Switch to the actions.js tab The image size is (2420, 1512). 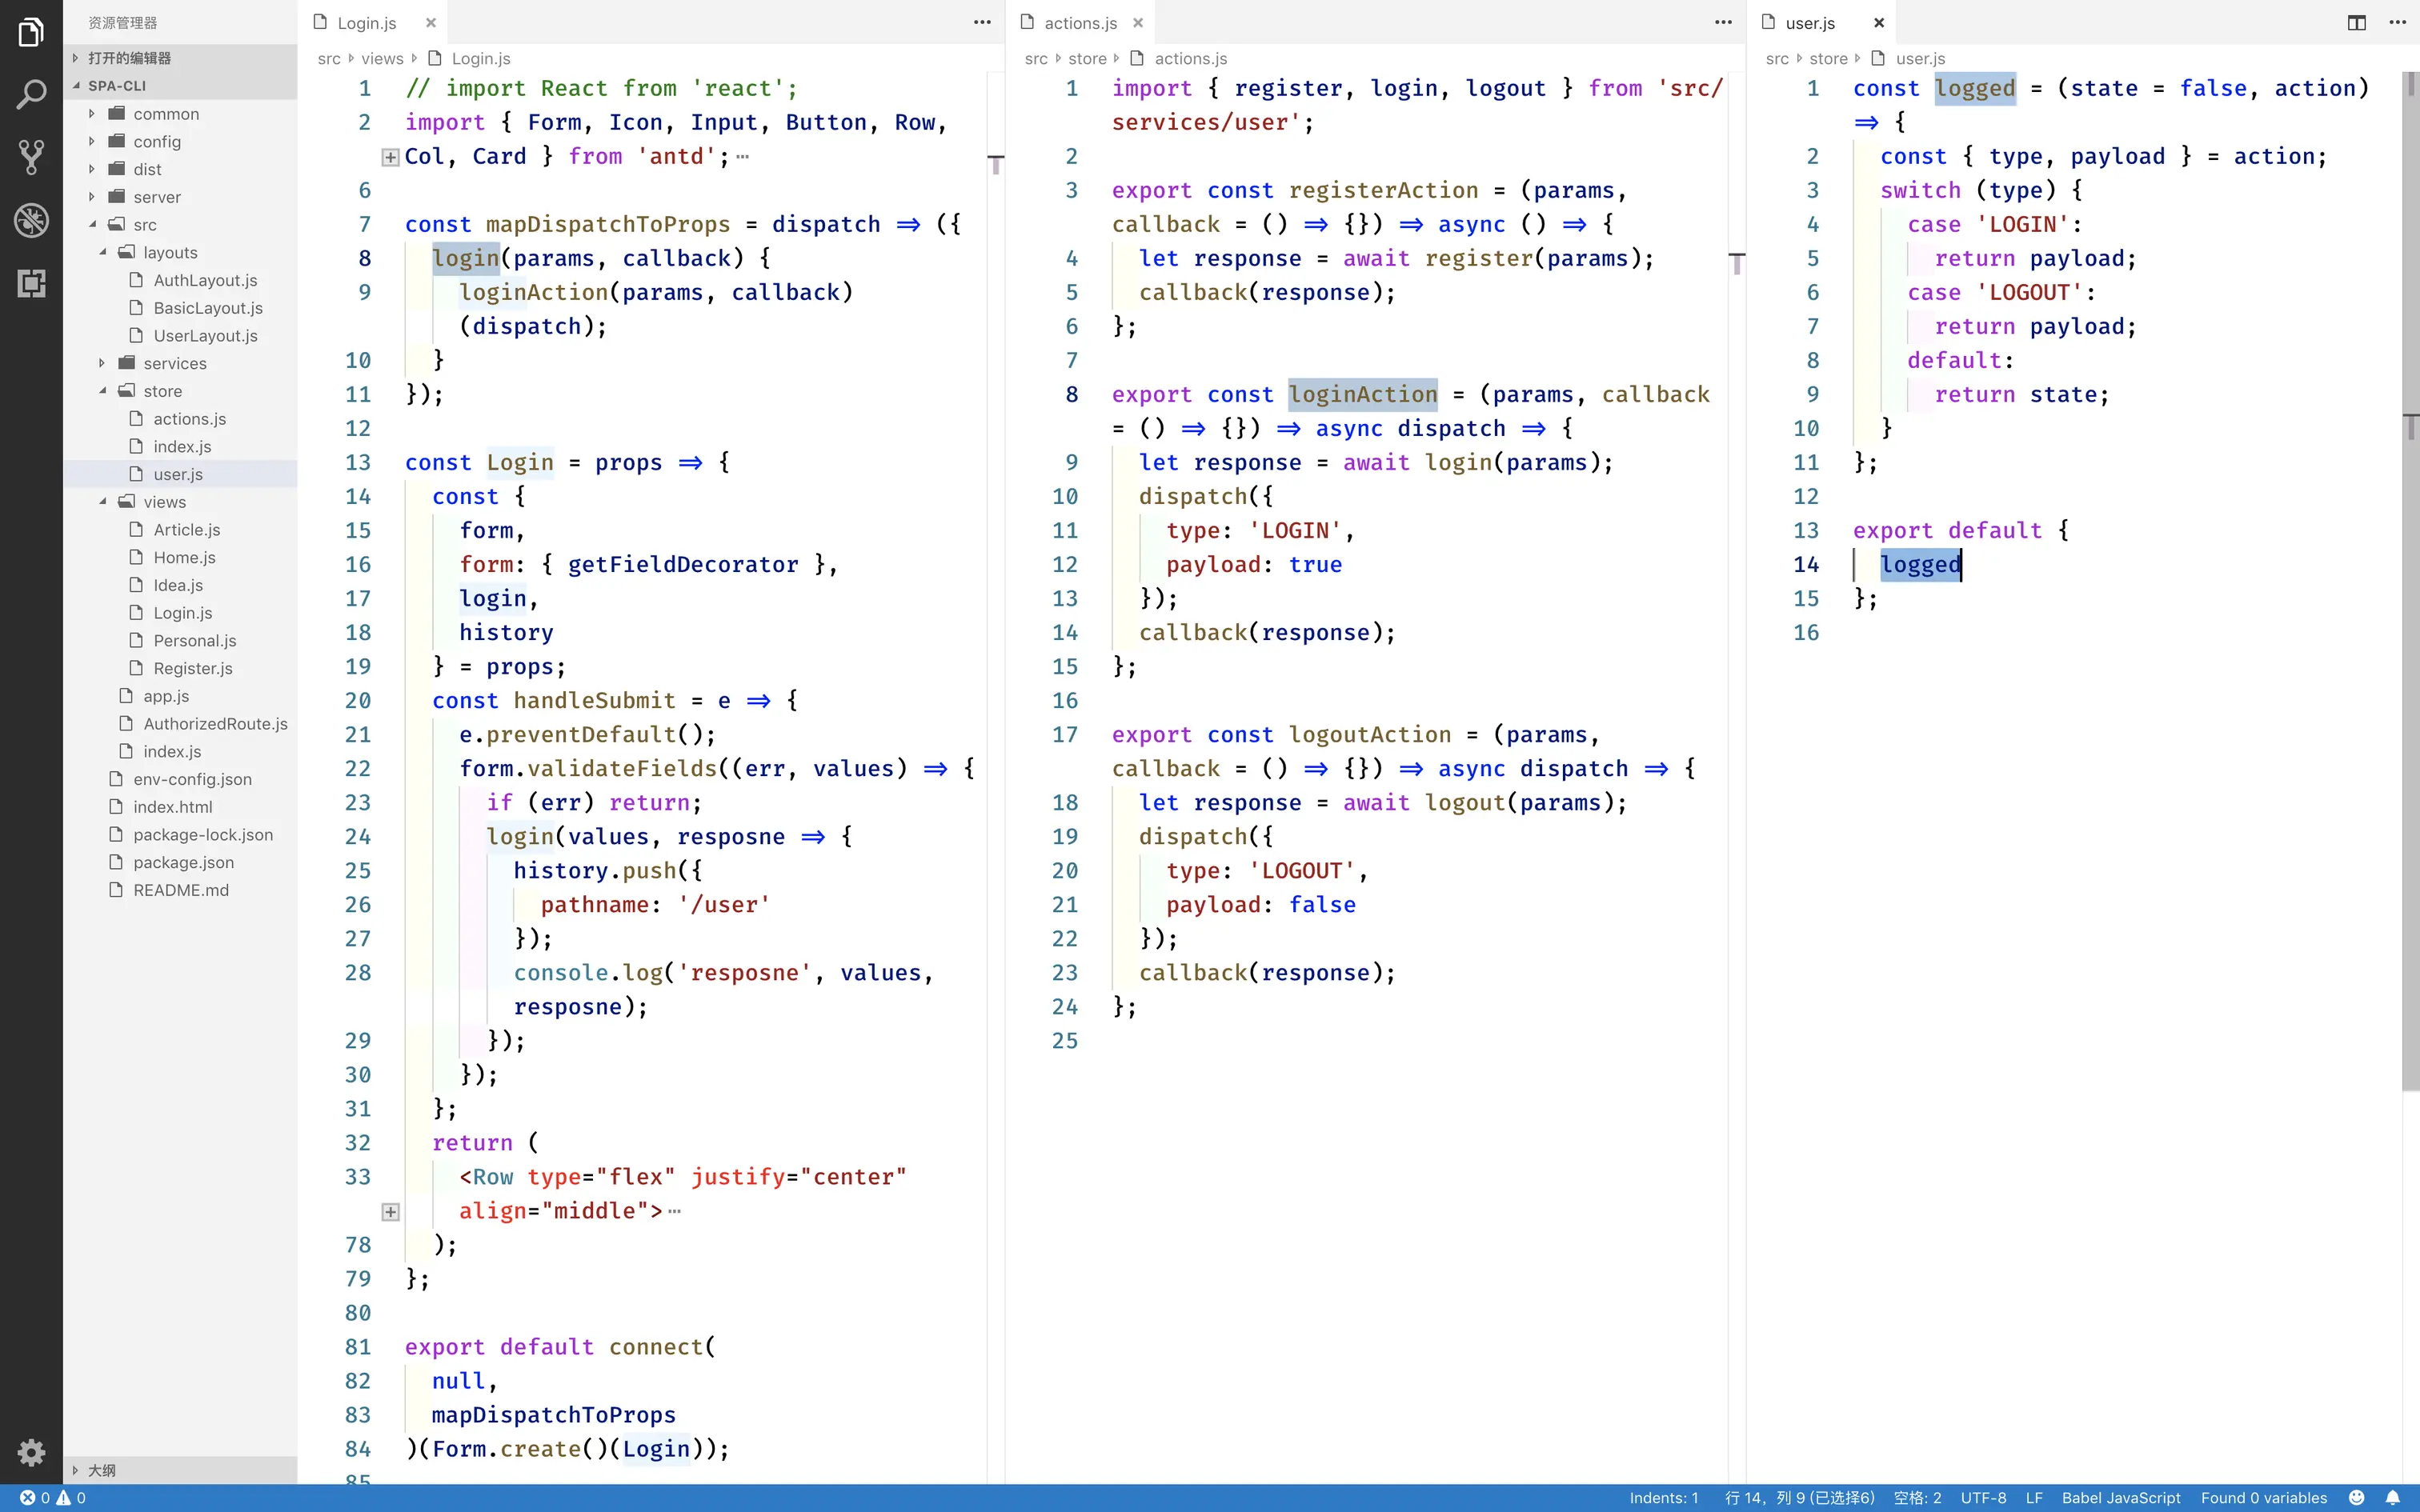[x=1080, y=23]
